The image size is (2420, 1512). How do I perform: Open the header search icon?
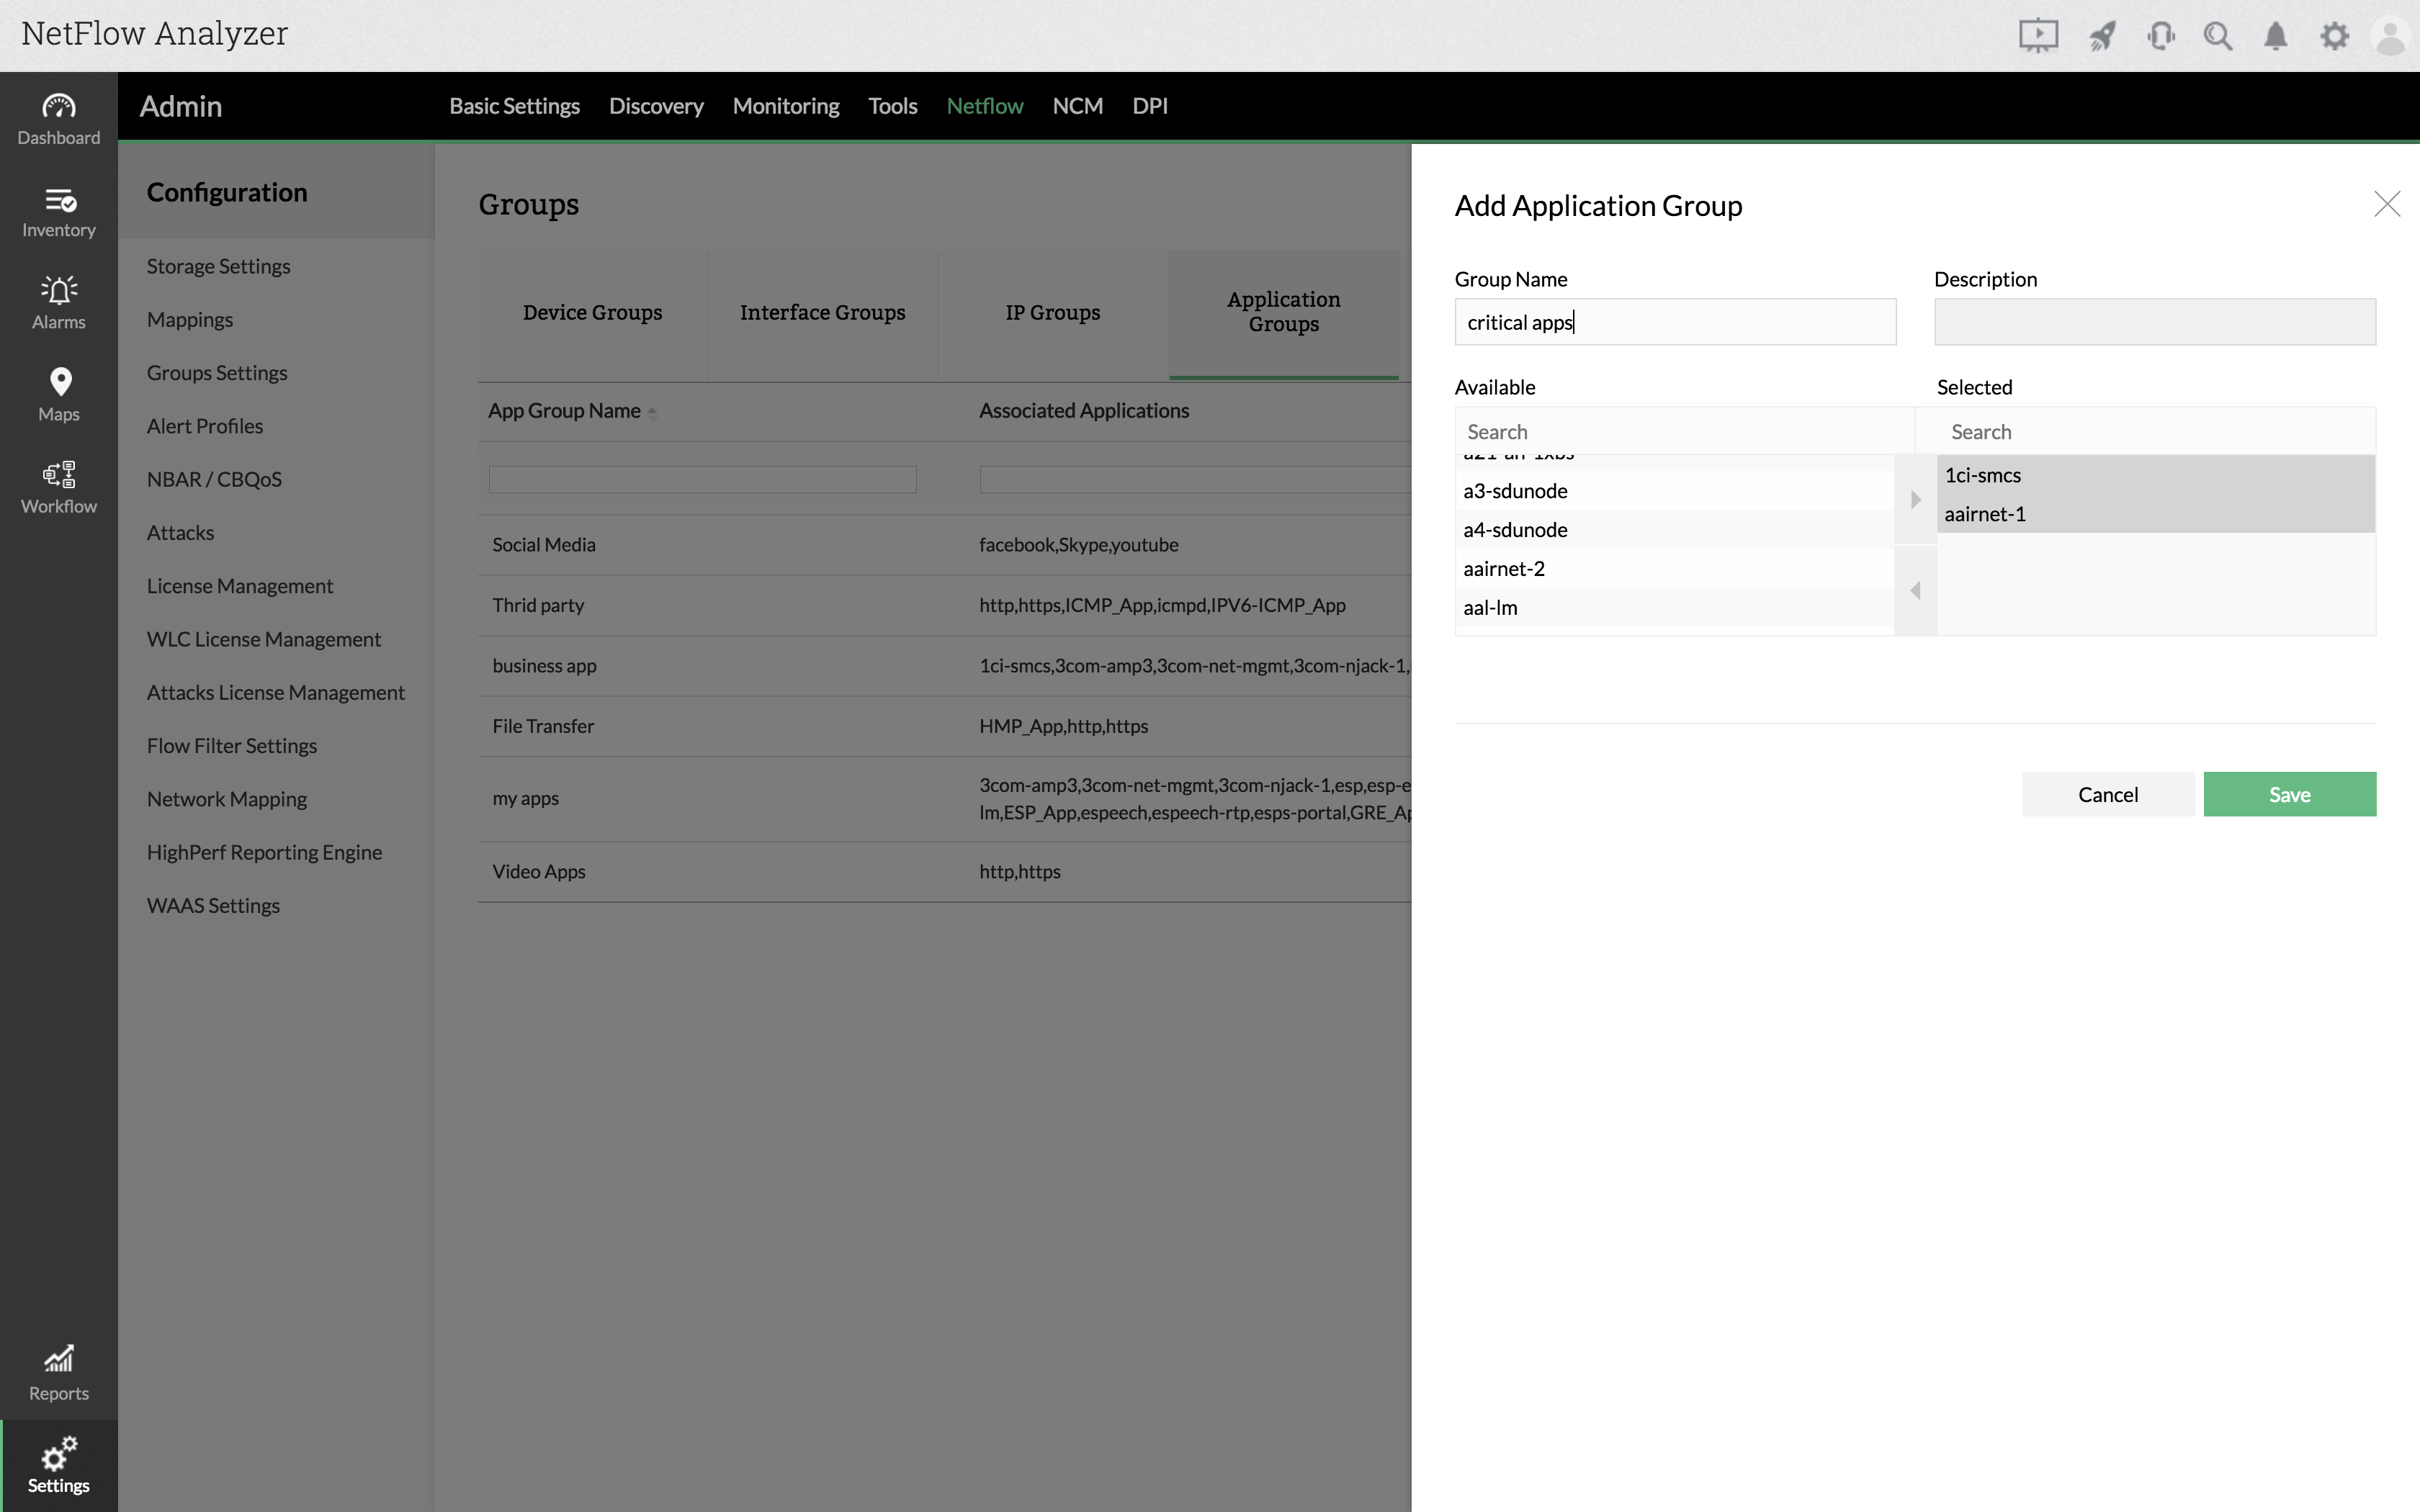click(2217, 37)
